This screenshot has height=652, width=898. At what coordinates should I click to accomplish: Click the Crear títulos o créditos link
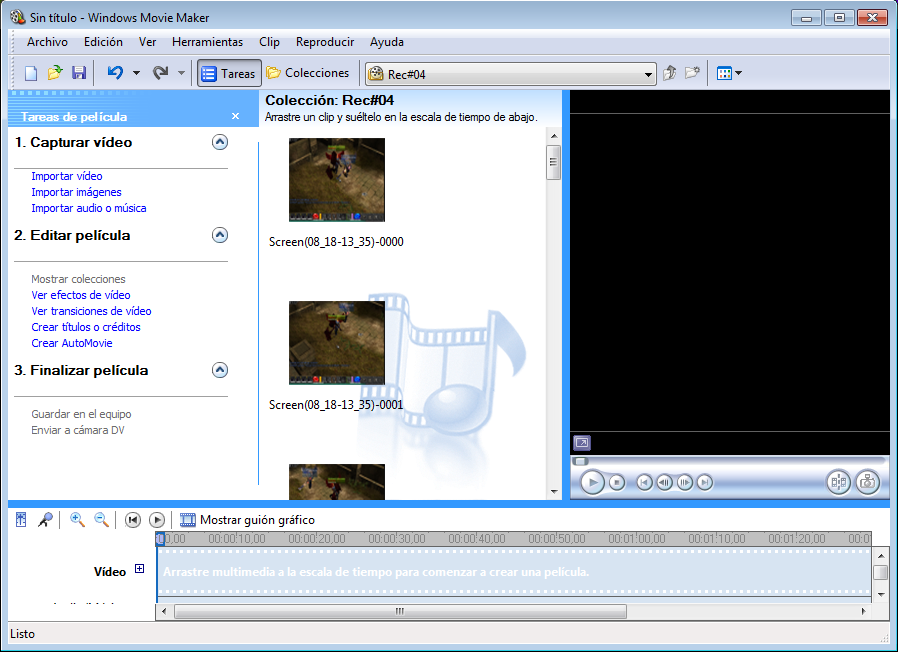[x=86, y=327]
